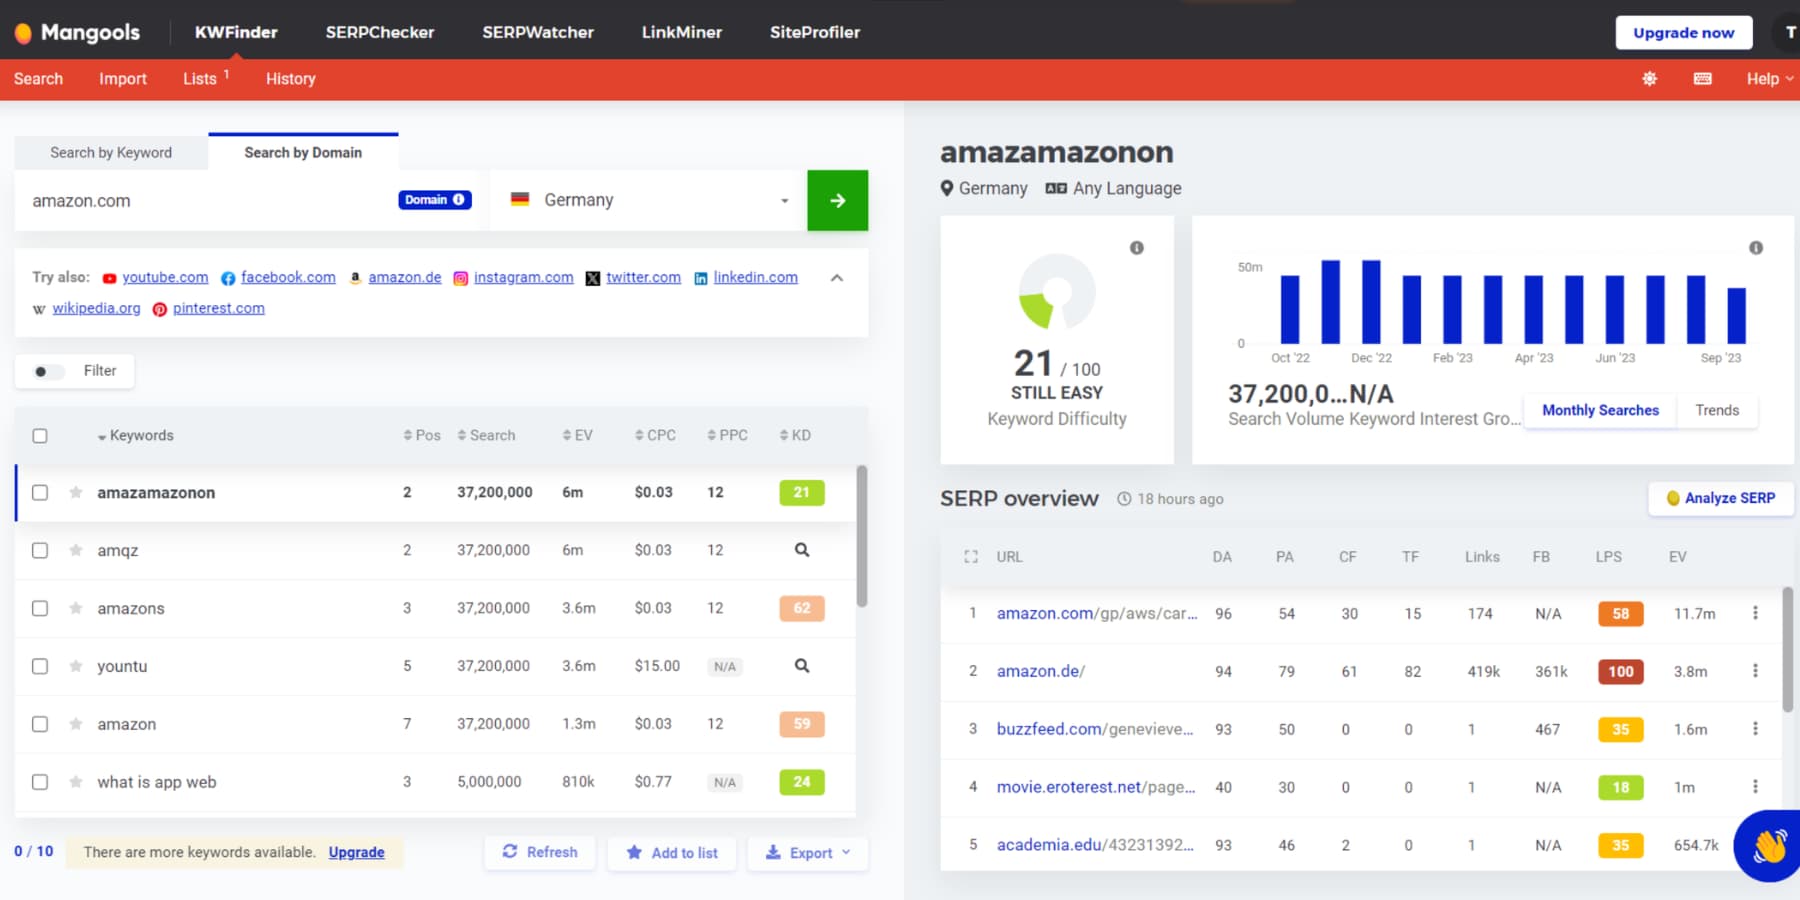The width and height of the screenshot is (1800, 900).
Task: Open dark mode settings via gear icon
Action: point(1650,78)
